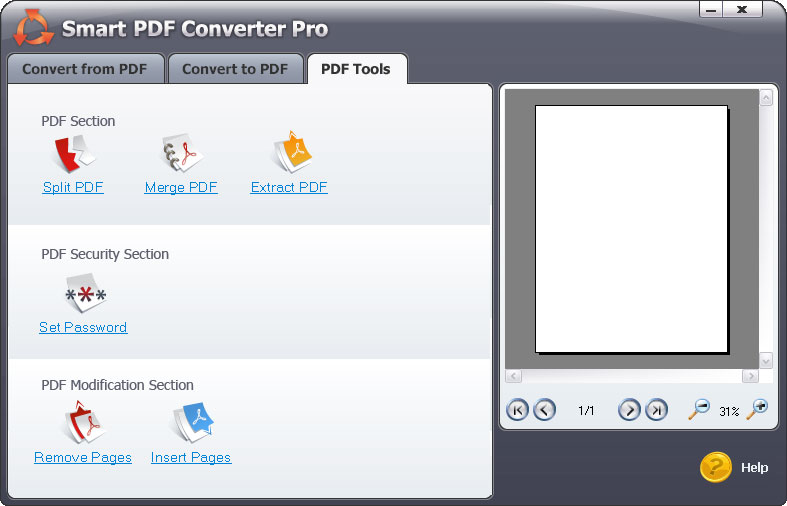Click the PDF Modification Section heading
787x506 pixels.
117,385
